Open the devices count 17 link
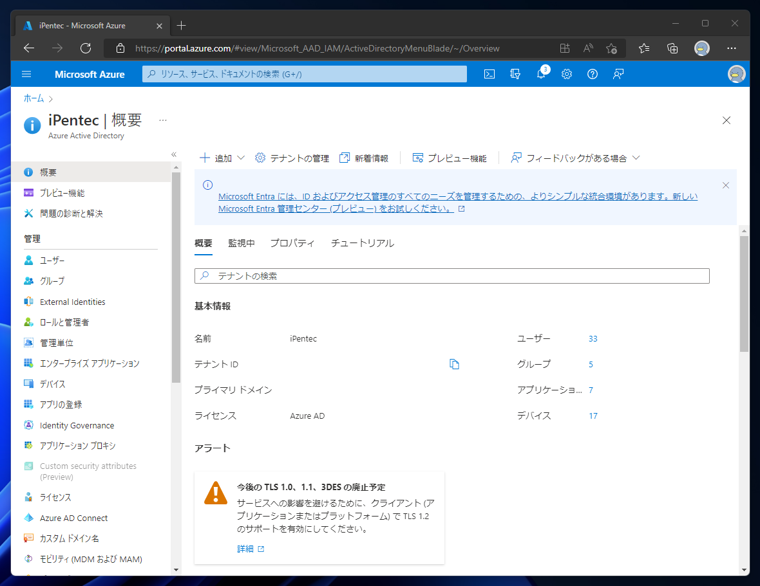This screenshot has width=760, height=586. (x=593, y=416)
